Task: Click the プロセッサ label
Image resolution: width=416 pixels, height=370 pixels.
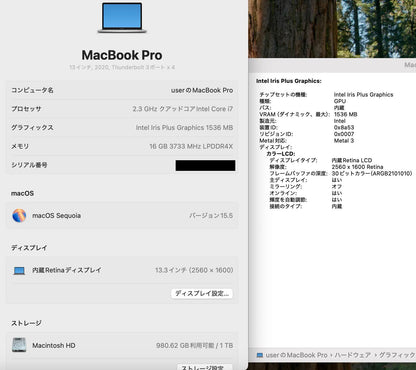Action: click(26, 109)
